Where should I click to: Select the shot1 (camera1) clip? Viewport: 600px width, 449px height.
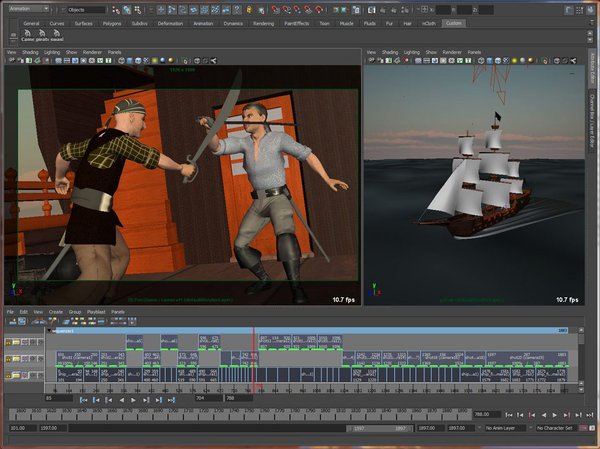tap(78, 359)
